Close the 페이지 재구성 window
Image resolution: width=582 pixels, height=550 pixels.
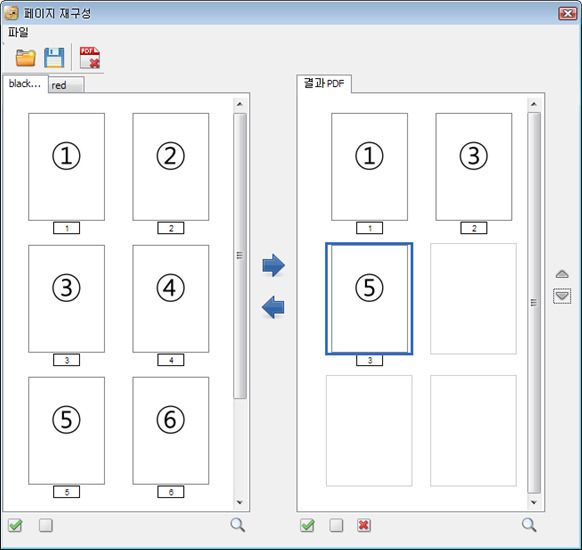coord(568,13)
